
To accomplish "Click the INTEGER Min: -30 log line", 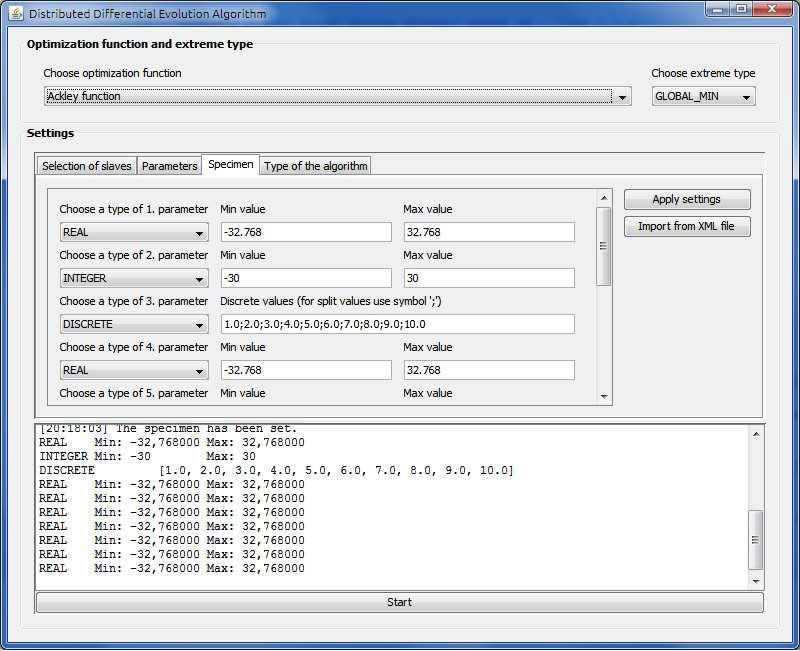I will coord(147,456).
